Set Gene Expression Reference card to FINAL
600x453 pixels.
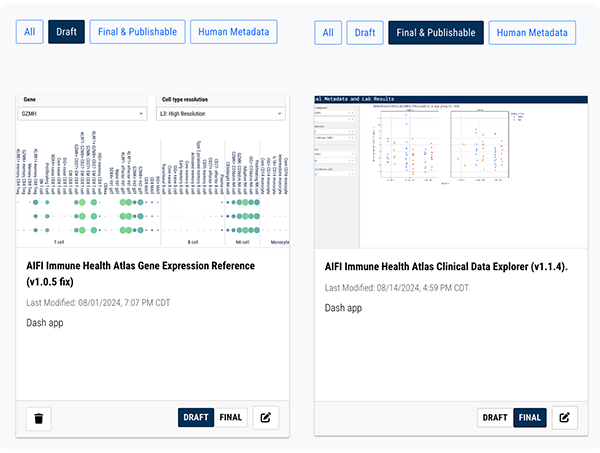pyautogui.click(x=231, y=418)
